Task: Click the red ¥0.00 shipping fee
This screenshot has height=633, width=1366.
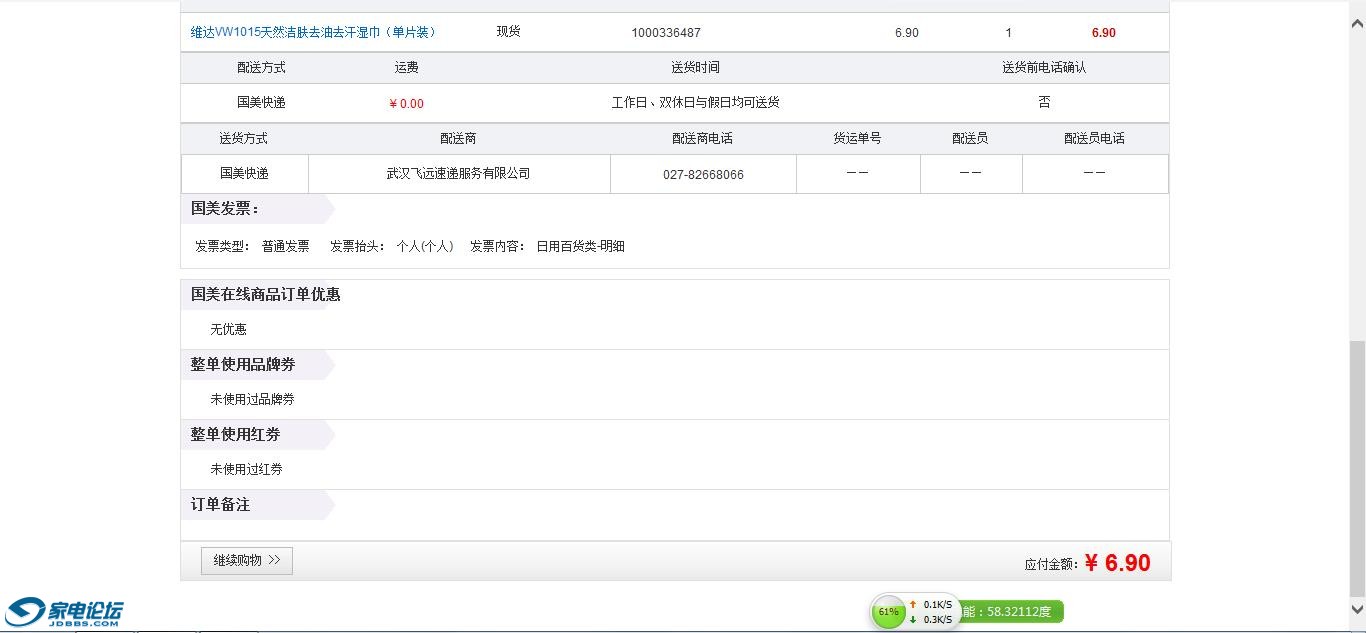Action: [406, 104]
